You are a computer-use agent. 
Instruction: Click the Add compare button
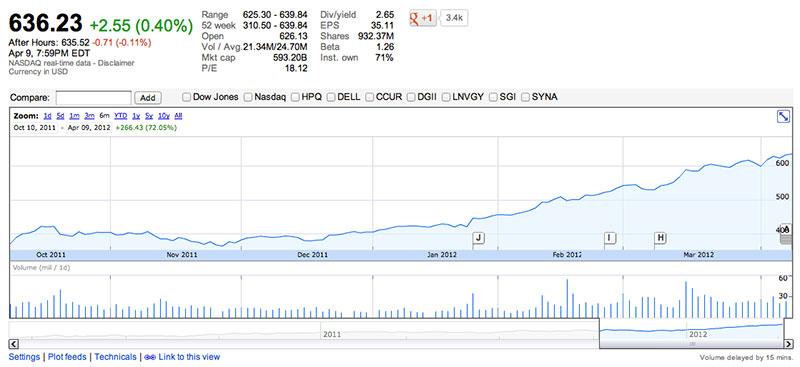pos(148,97)
